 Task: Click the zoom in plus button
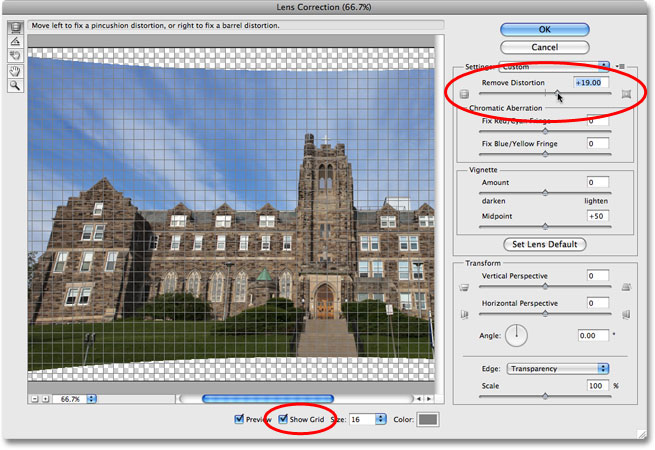click(x=45, y=399)
